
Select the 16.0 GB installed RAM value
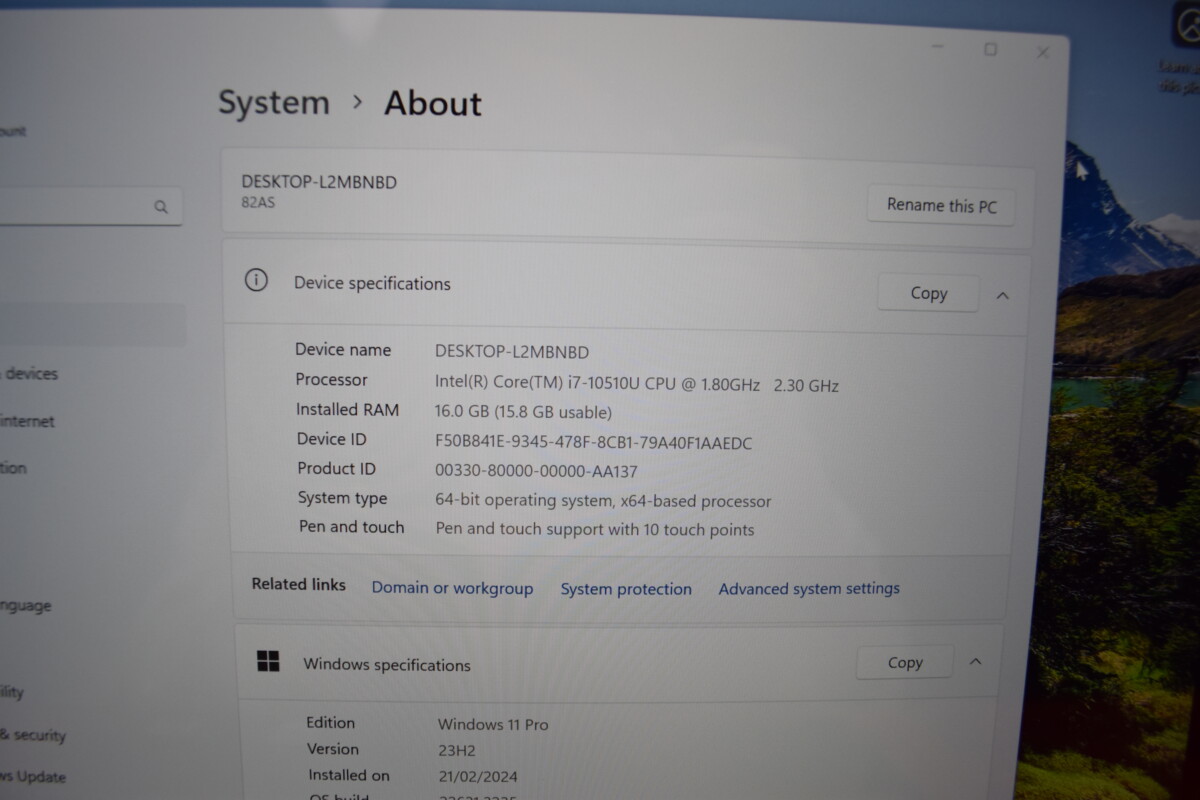[x=523, y=412]
